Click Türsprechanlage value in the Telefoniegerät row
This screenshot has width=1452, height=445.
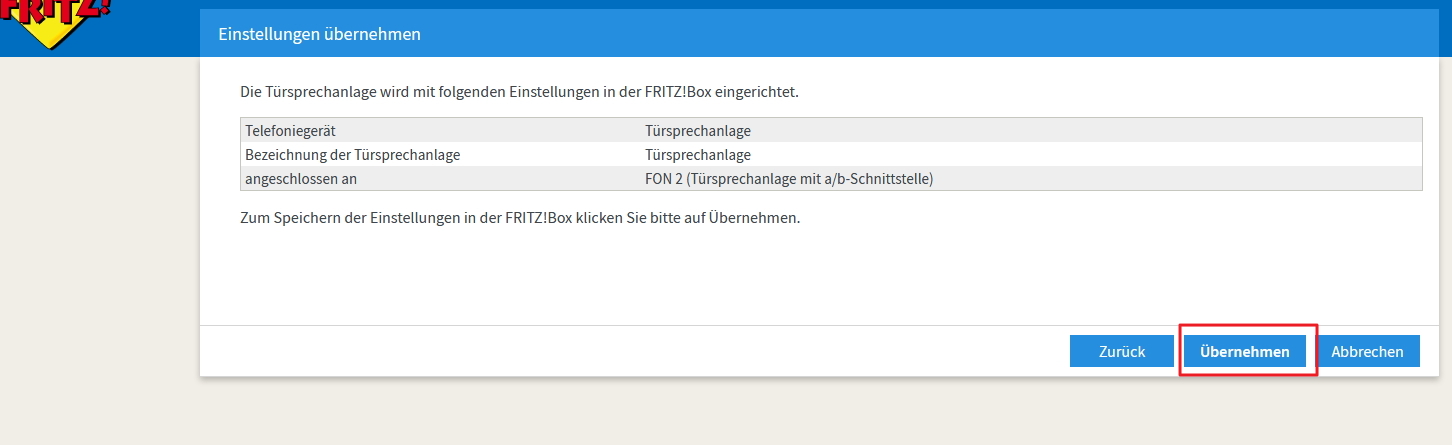698,130
